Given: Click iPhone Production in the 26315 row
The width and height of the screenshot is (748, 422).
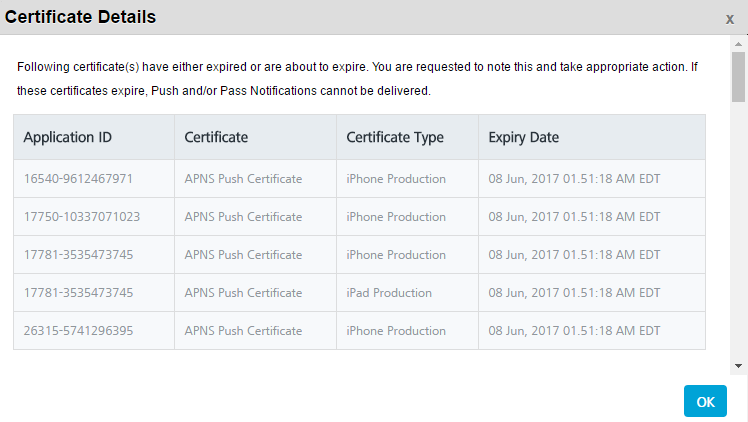Looking at the screenshot, I should (396, 330).
